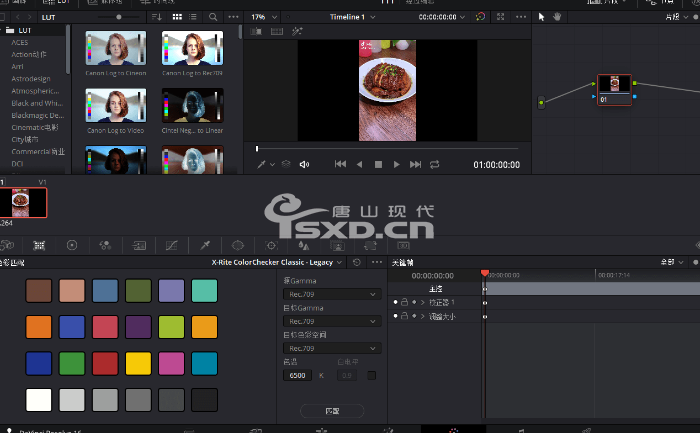
Task: Mute the viewer audio speaker icon
Action: [304, 164]
